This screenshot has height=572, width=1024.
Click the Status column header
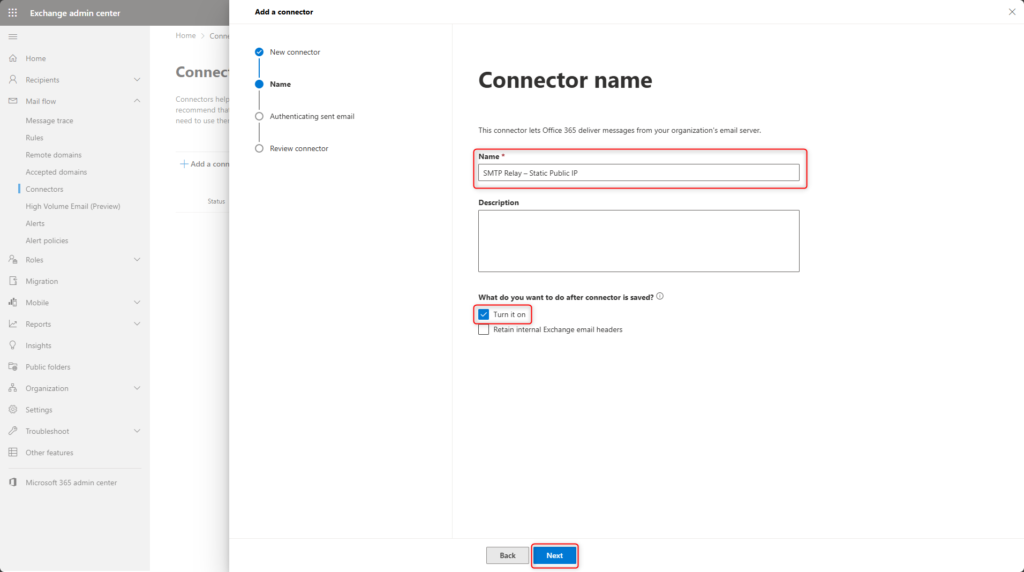[x=216, y=201]
